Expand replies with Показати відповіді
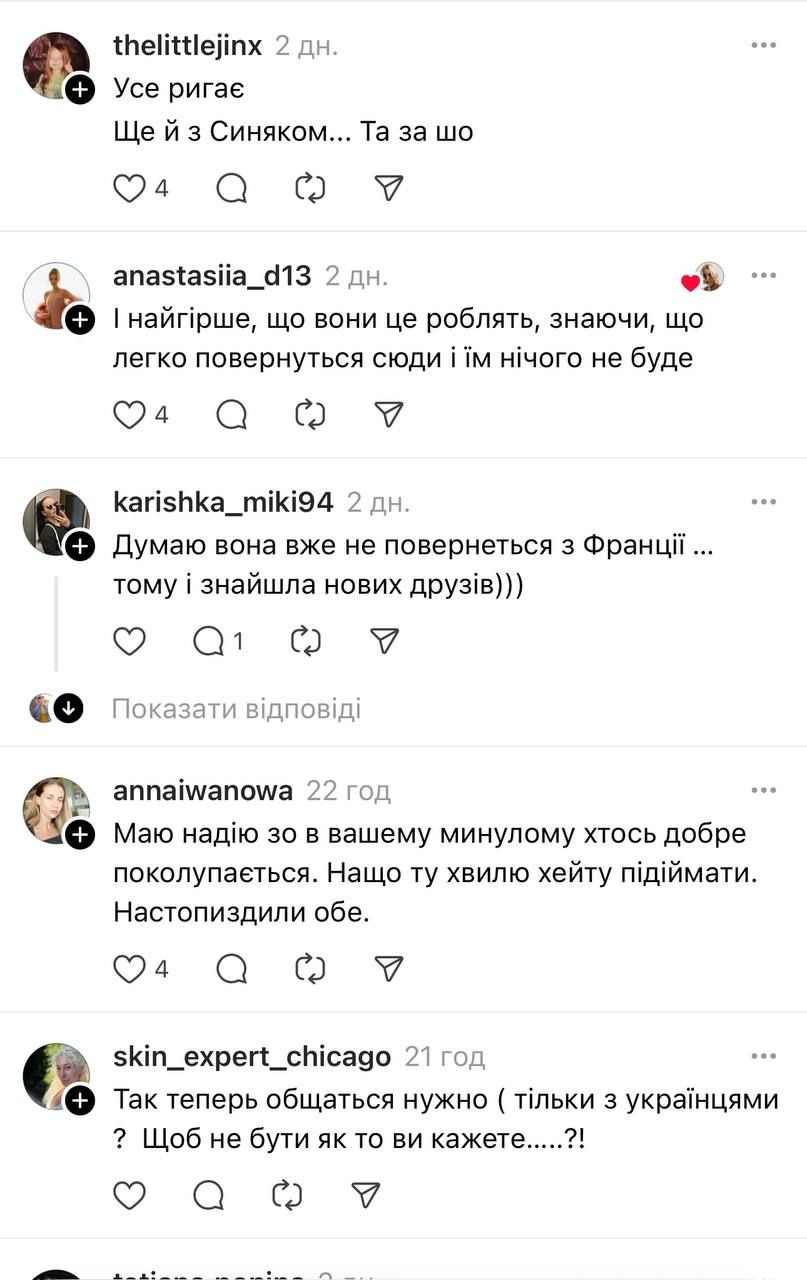 pos(236,709)
